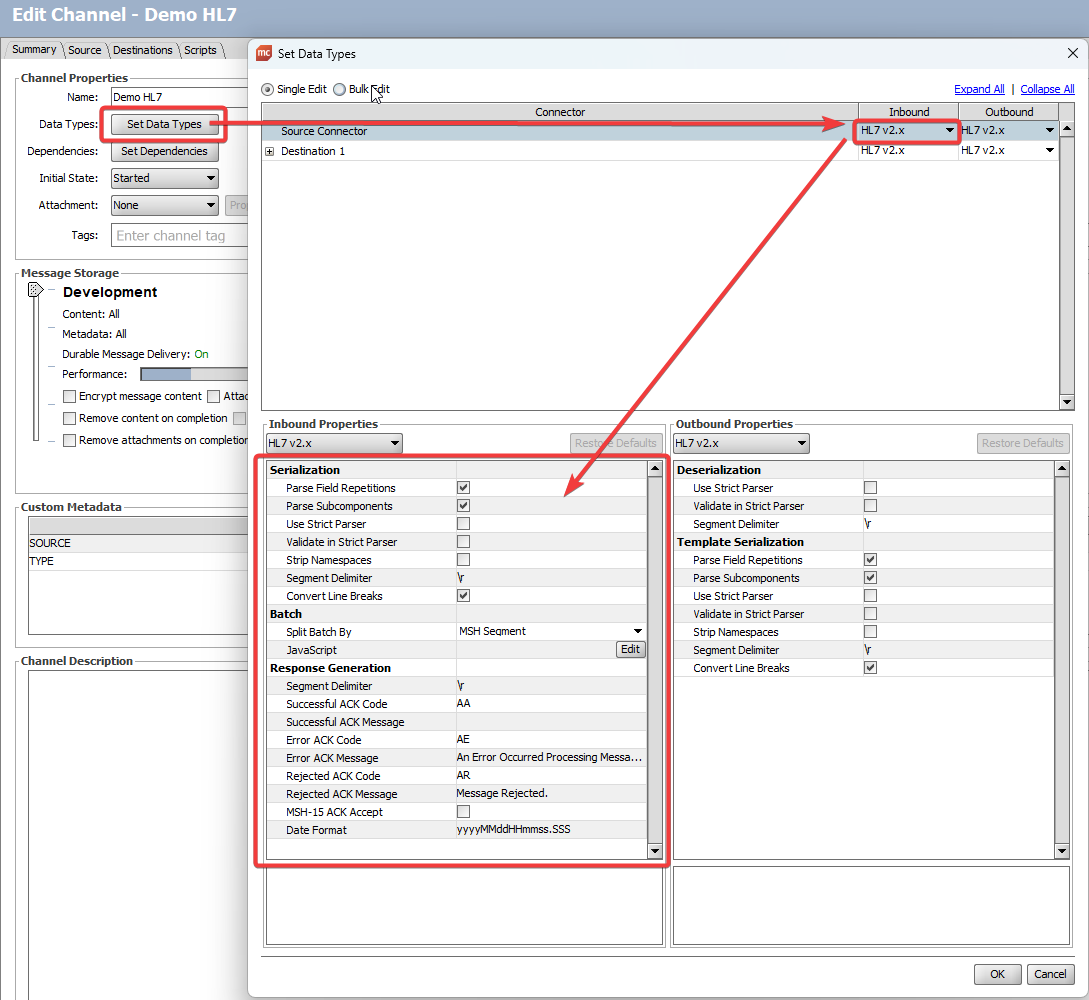Select the Bulk Edit radio button
The height and width of the screenshot is (1000, 1089).
(340, 89)
